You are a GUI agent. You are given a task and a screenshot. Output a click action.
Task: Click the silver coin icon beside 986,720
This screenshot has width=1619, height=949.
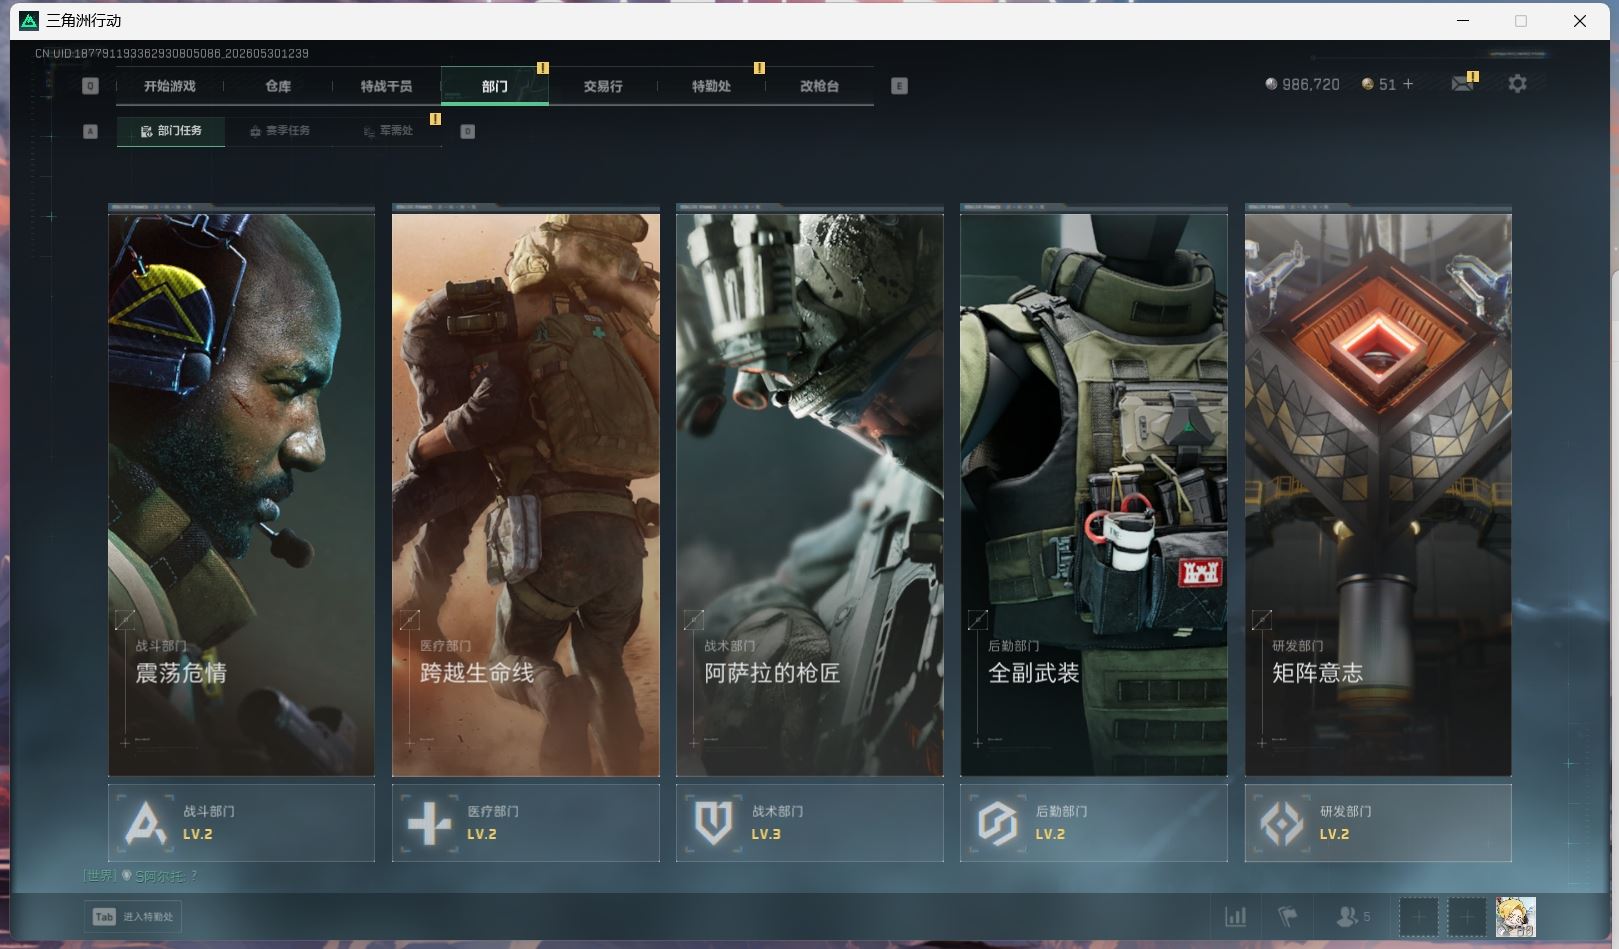[1271, 84]
